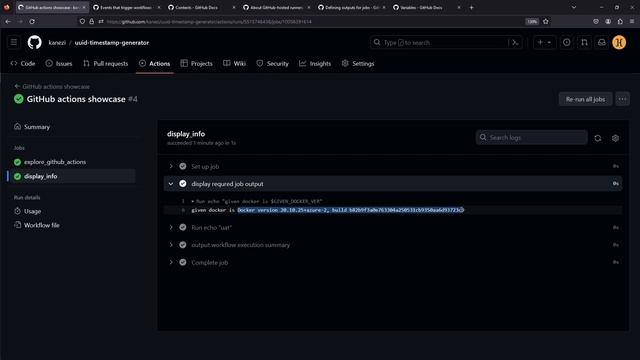The width and height of the screenshot is (640, 360).
Task: Click the highlighted Docker version log text
Action: (x=351, y=210)
